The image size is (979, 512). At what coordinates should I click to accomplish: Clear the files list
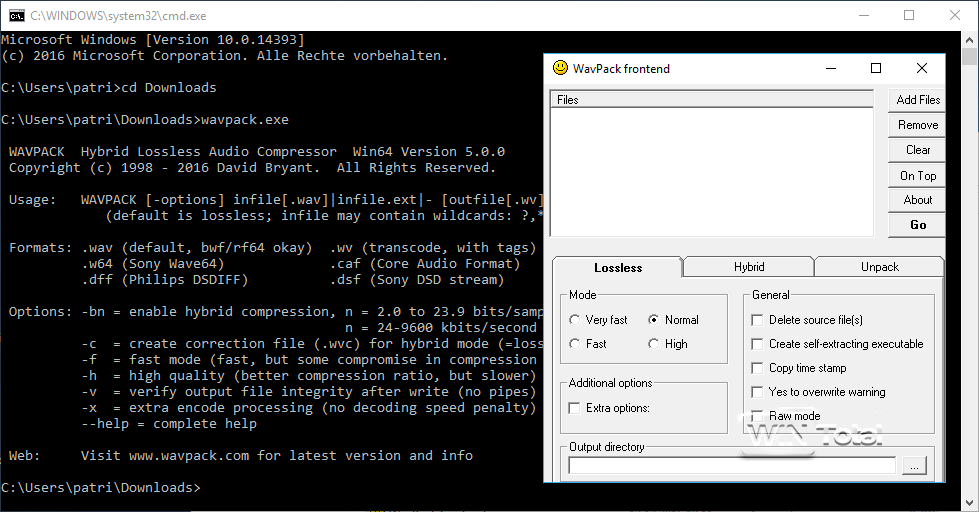click(x=917, y=150)
